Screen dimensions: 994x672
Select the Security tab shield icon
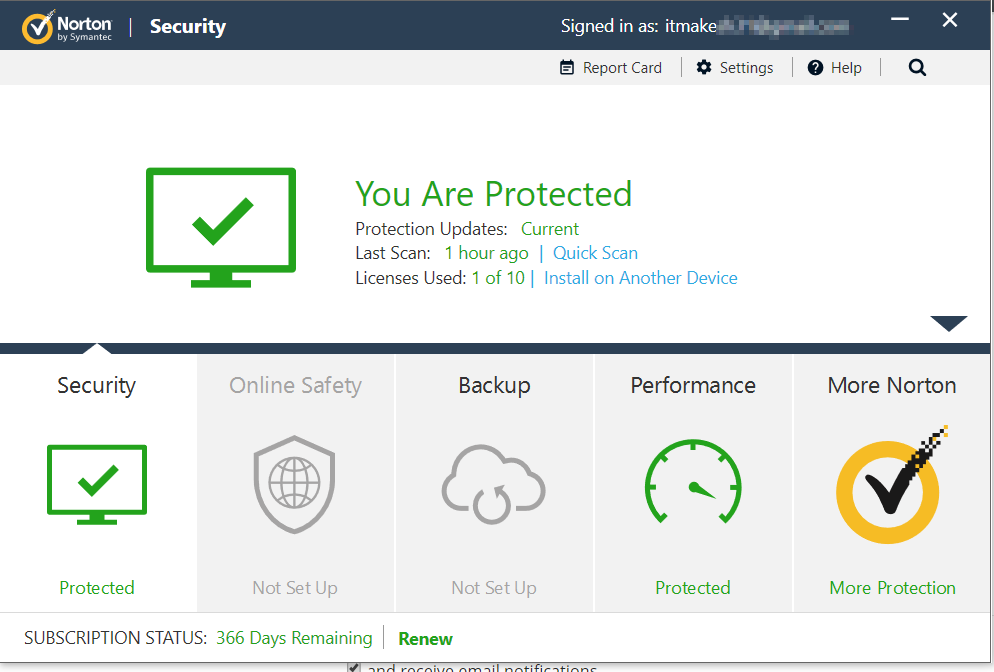click(97, 484)
